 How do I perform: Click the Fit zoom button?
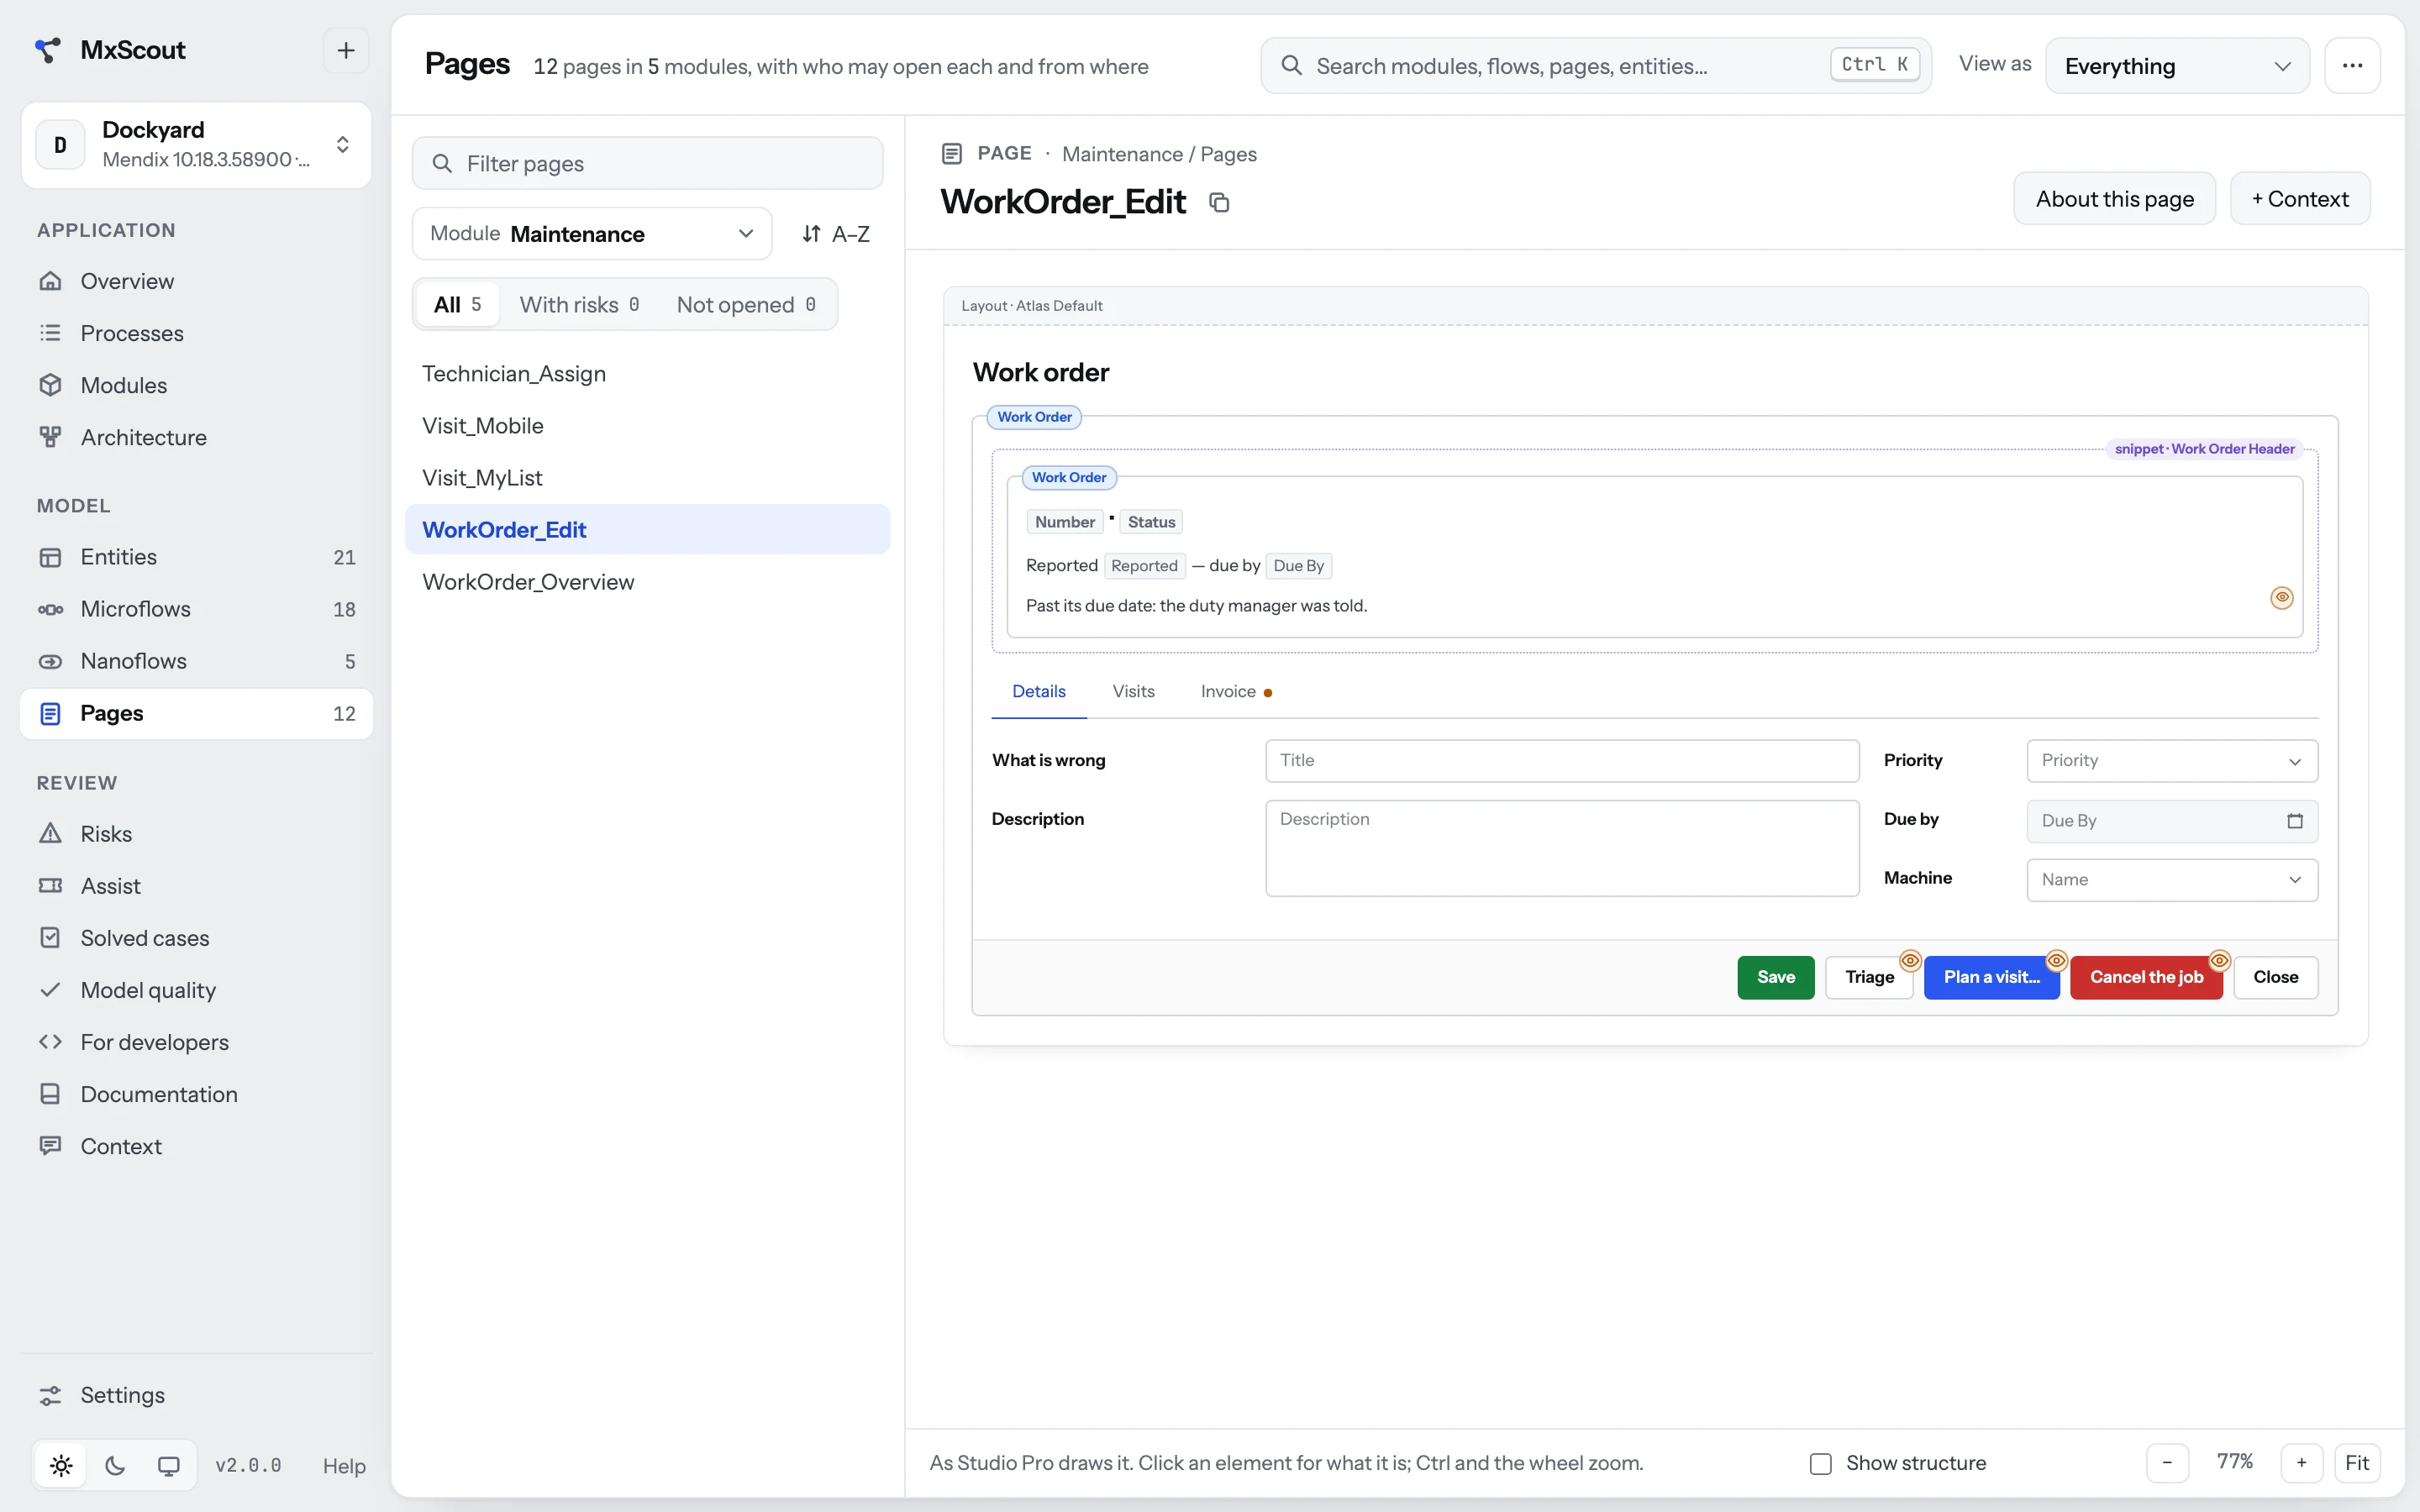point(2357,1462)
